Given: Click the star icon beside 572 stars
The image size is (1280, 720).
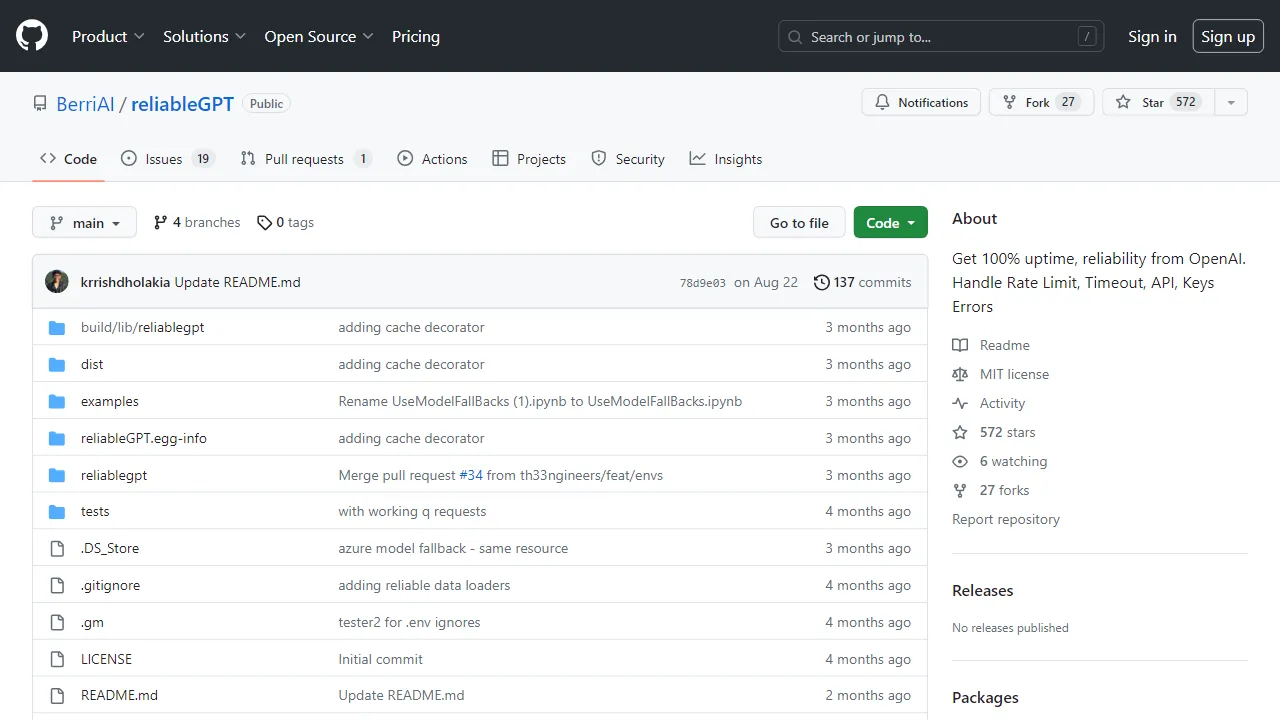Looking at the screenshot, I should [x=960, y=432].
